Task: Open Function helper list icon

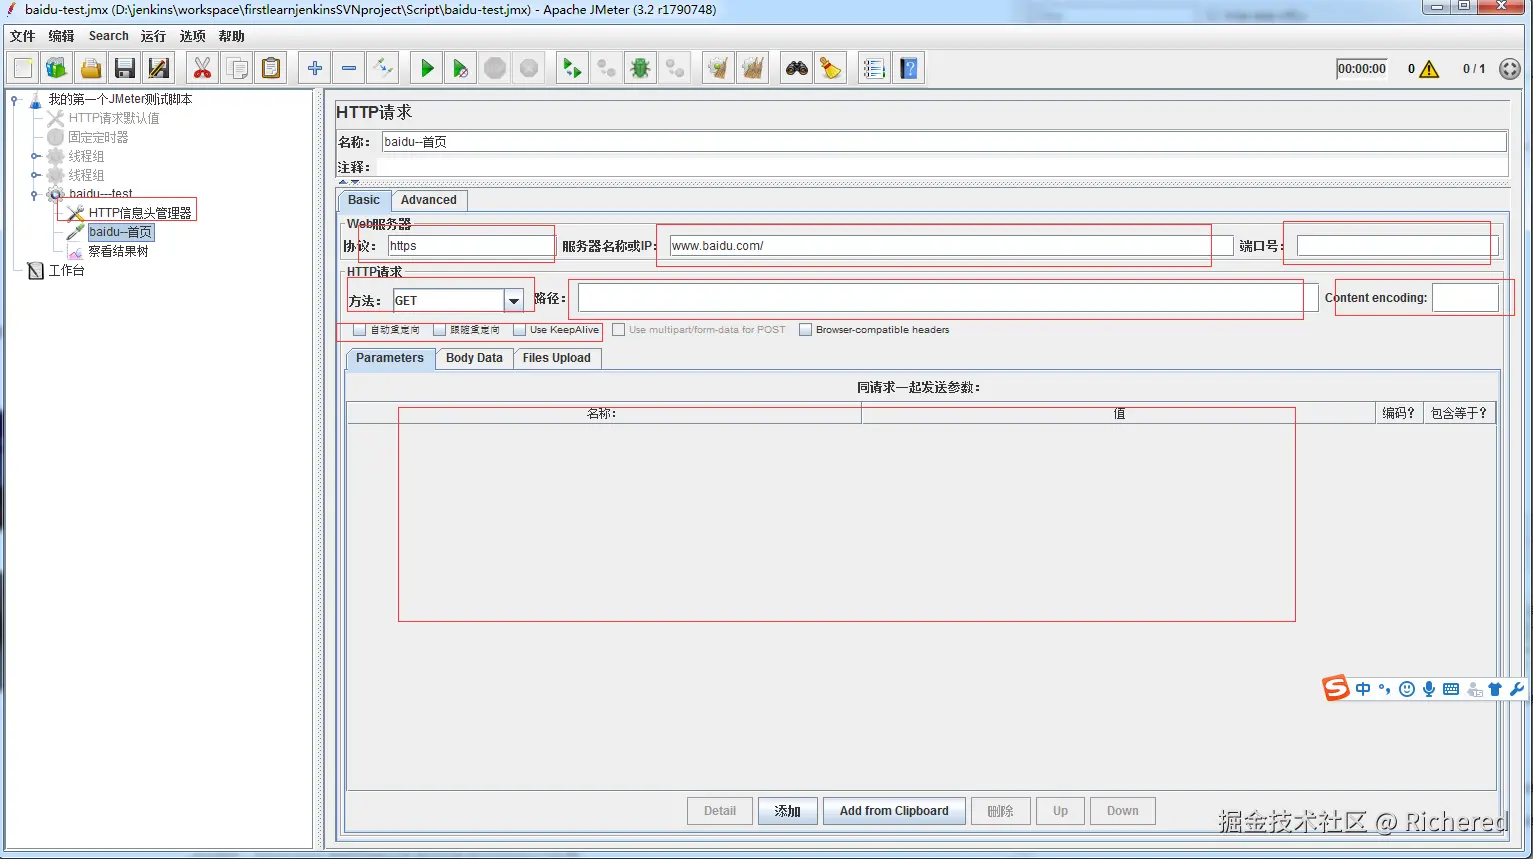Action: (874, 68)
